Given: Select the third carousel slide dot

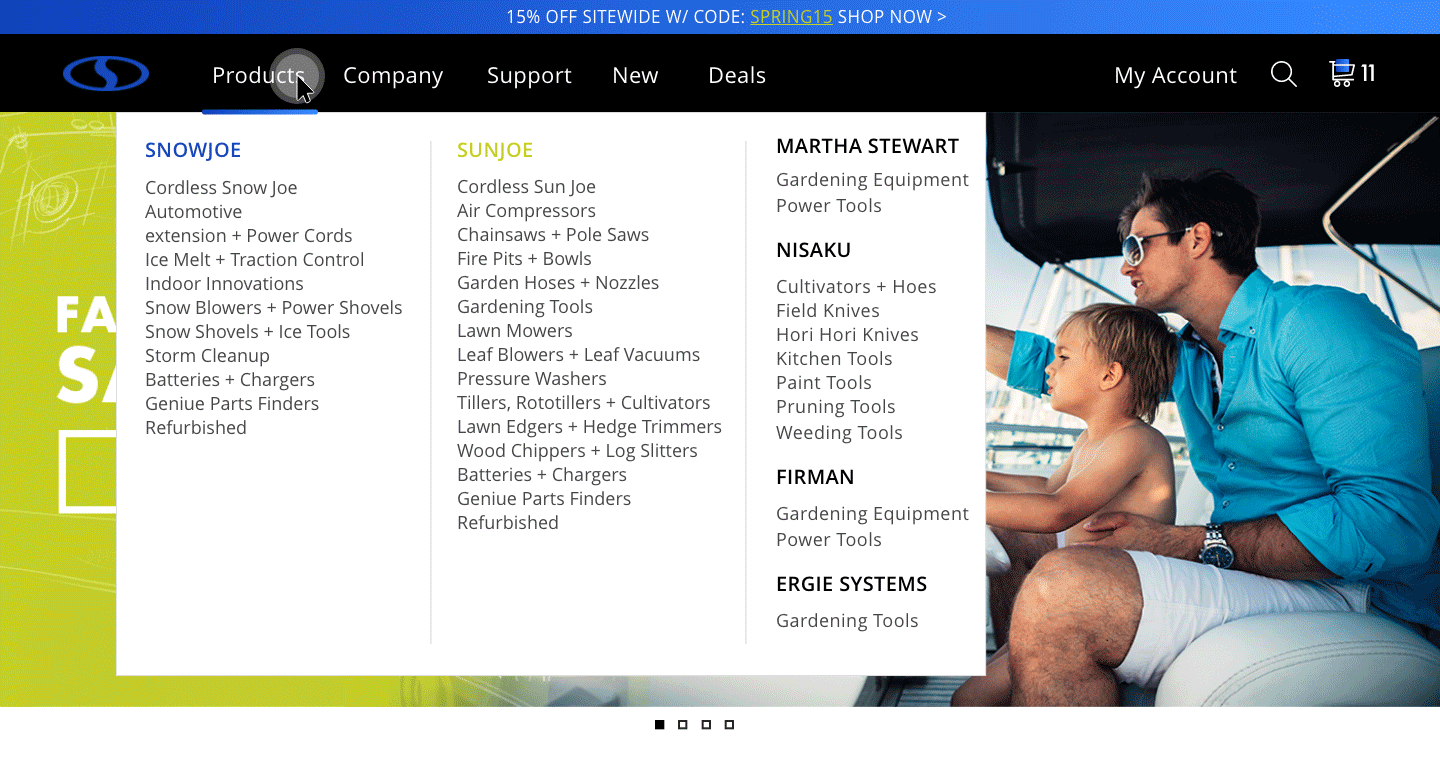Looking at the screenshot, I should 706,724.
